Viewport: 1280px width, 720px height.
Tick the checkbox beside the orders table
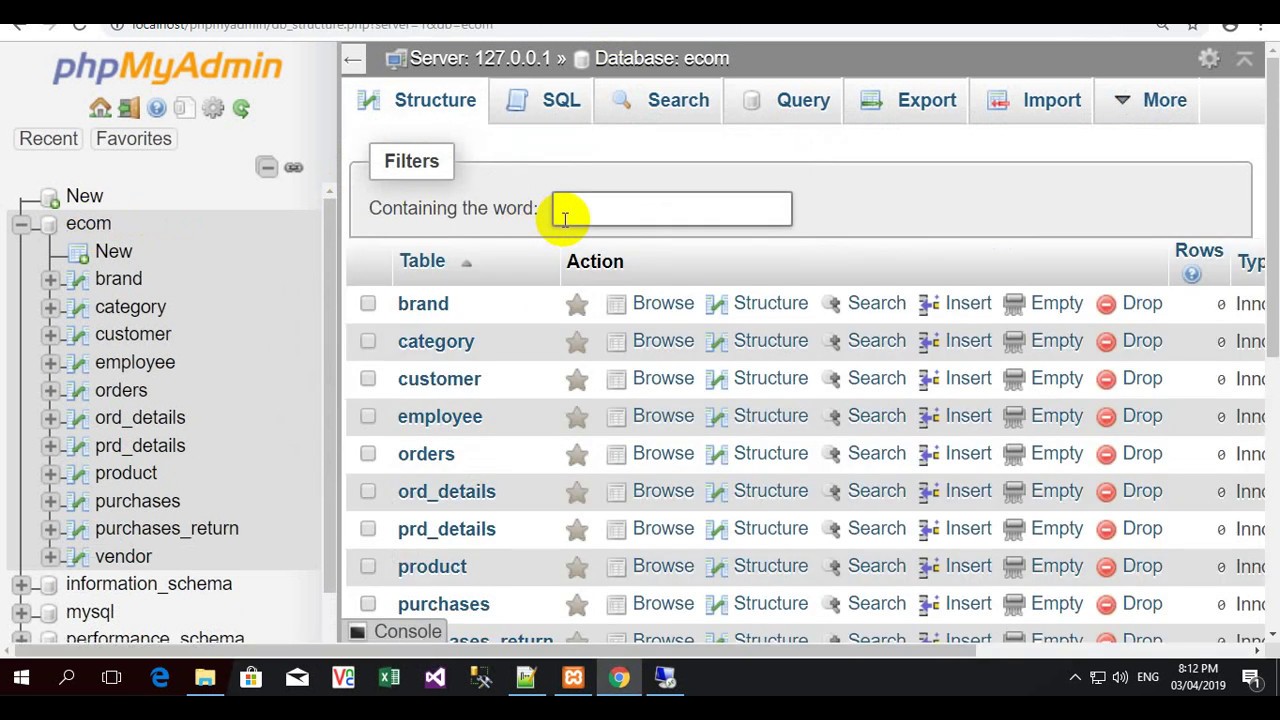[367, 453]
